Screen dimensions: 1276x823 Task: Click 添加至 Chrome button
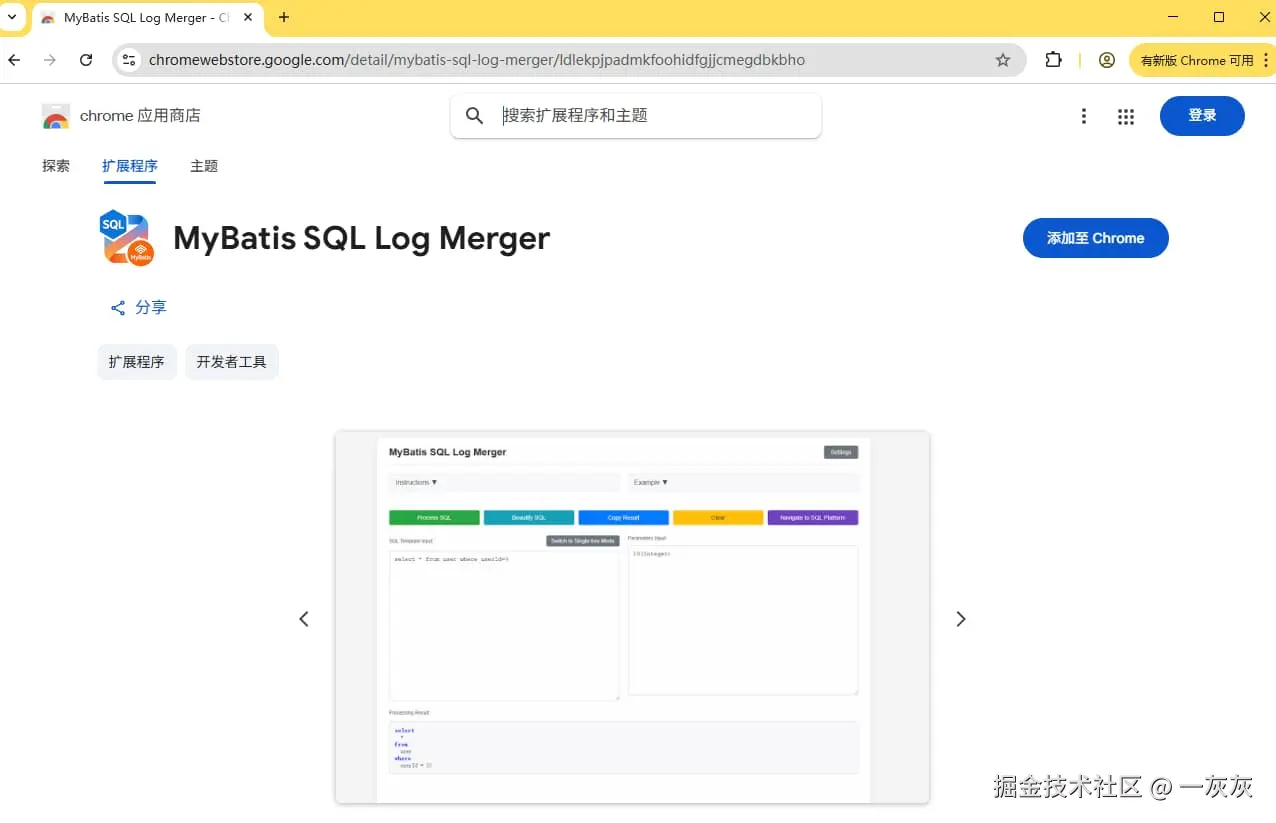(1095, 238)
